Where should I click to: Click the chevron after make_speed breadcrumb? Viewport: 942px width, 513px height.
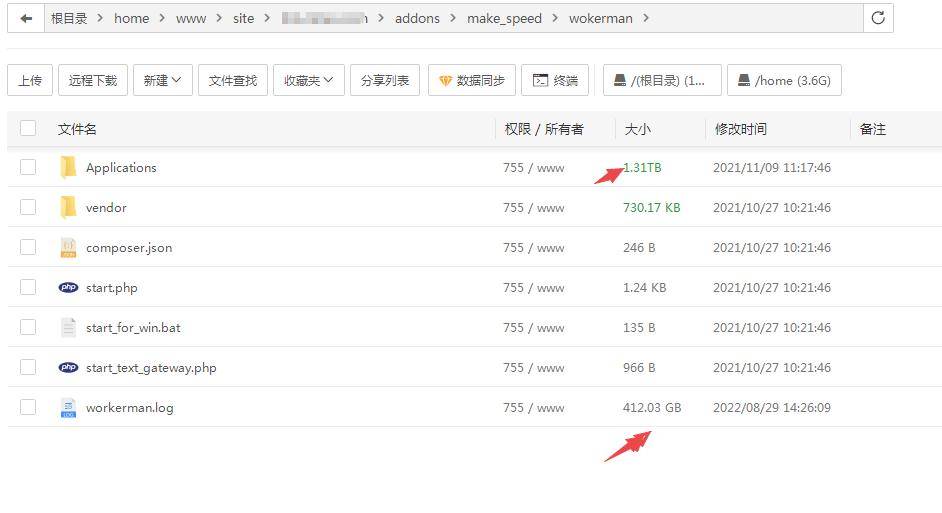555,19
